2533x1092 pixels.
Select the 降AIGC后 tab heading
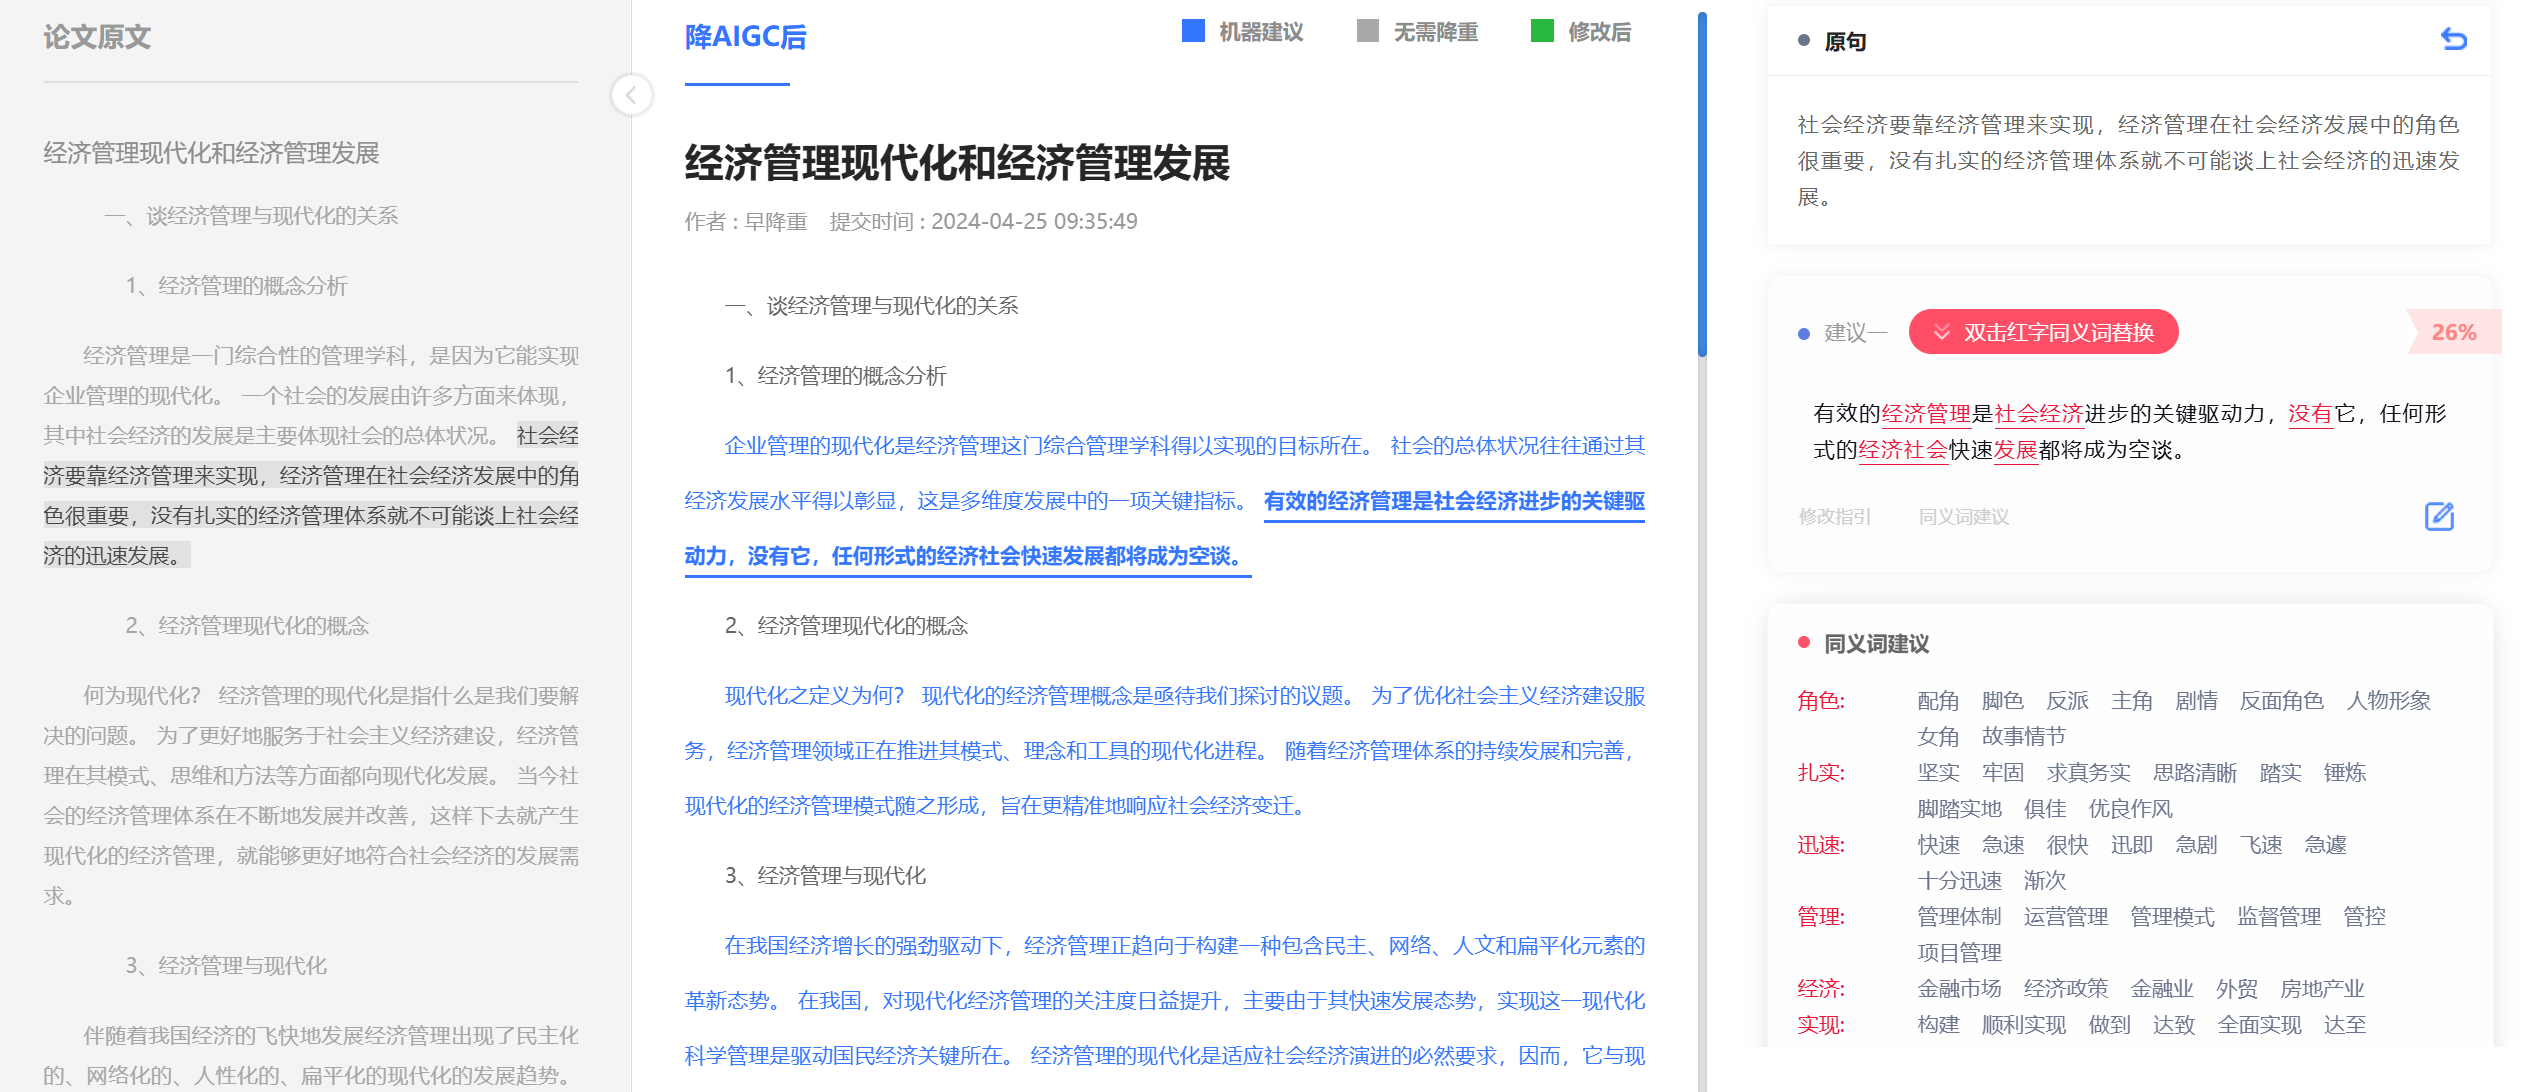(745, 38)
